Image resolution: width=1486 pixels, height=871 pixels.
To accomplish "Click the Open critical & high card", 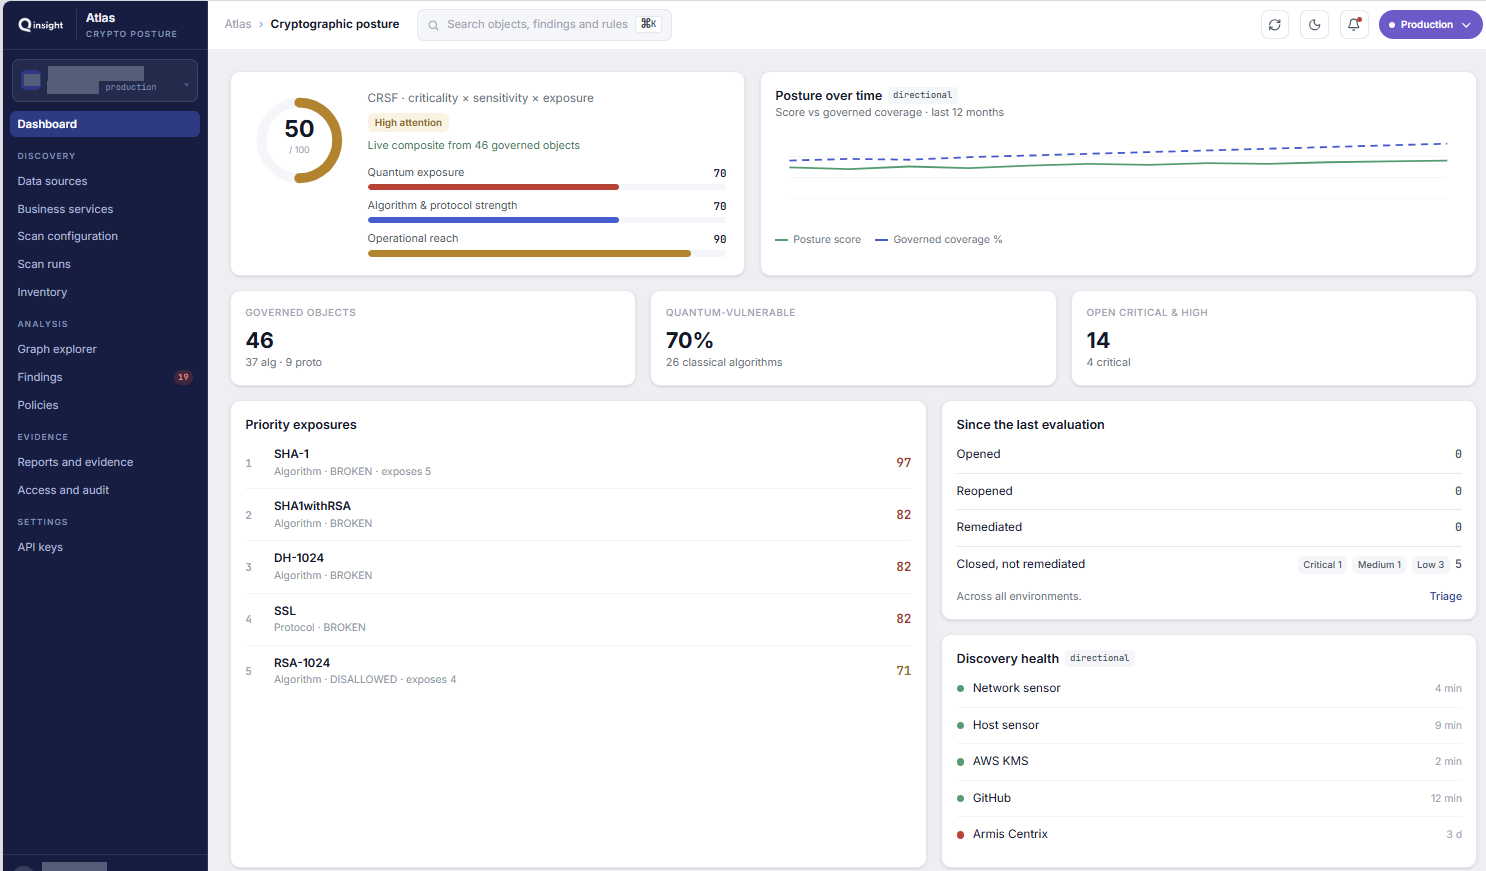I will click(x=1274, y=338).
